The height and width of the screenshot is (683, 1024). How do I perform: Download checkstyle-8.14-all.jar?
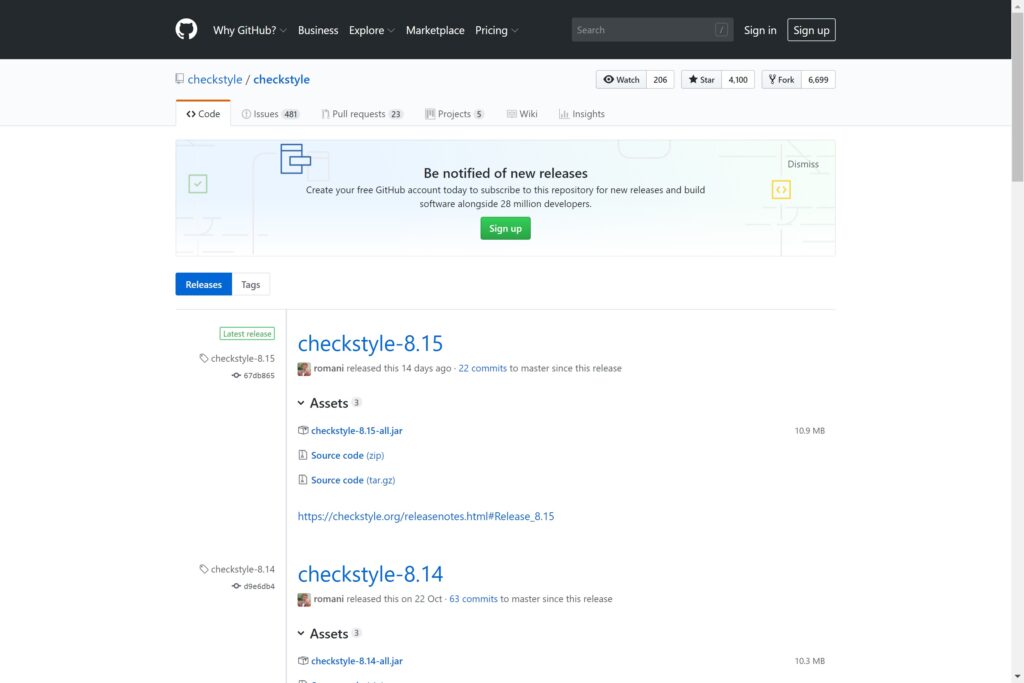click(357, 661)
